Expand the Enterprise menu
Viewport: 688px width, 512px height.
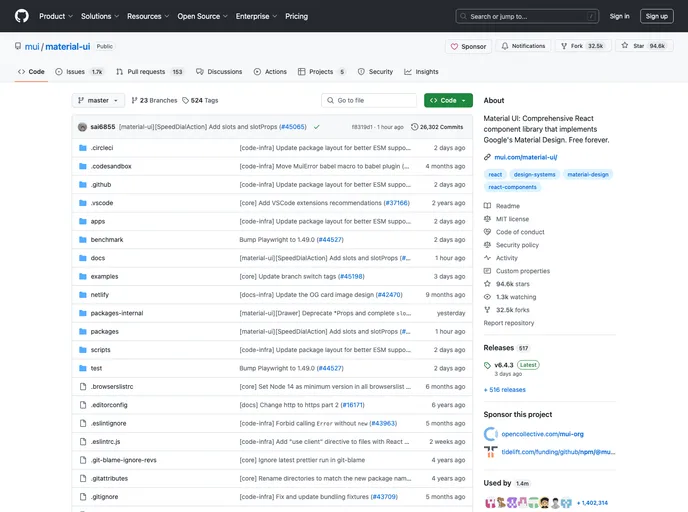pyautogui.click(x=256, y=16)
